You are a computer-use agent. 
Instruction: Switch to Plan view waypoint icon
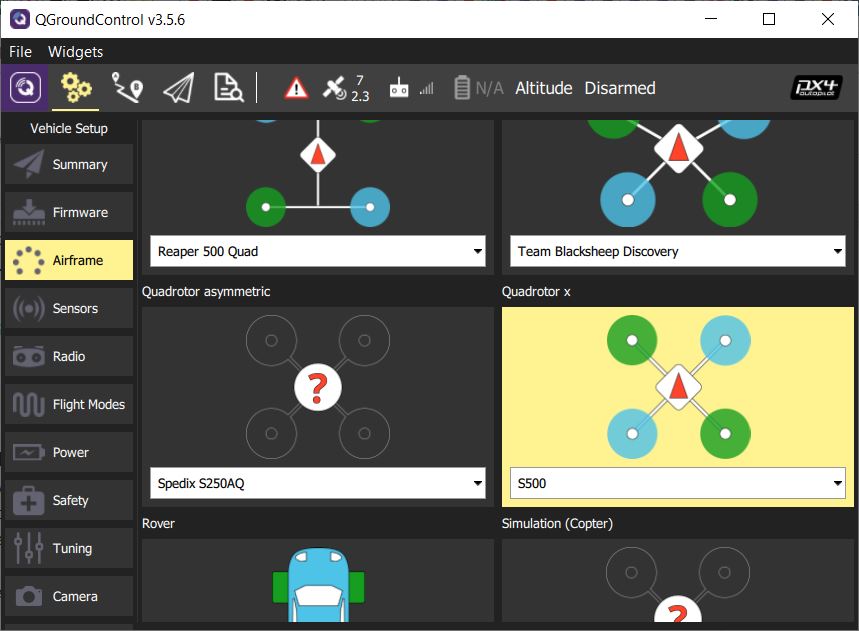[128, 88]
